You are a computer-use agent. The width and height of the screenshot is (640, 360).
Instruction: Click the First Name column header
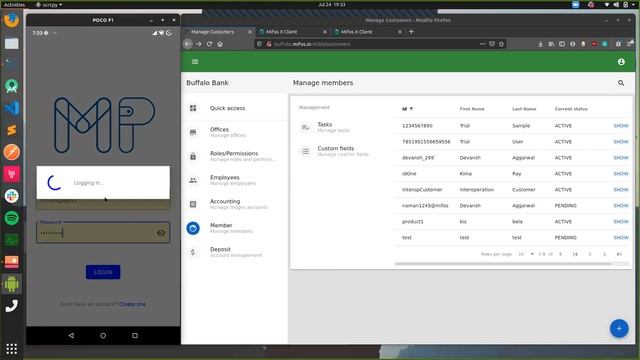click(x=472, y=109)
